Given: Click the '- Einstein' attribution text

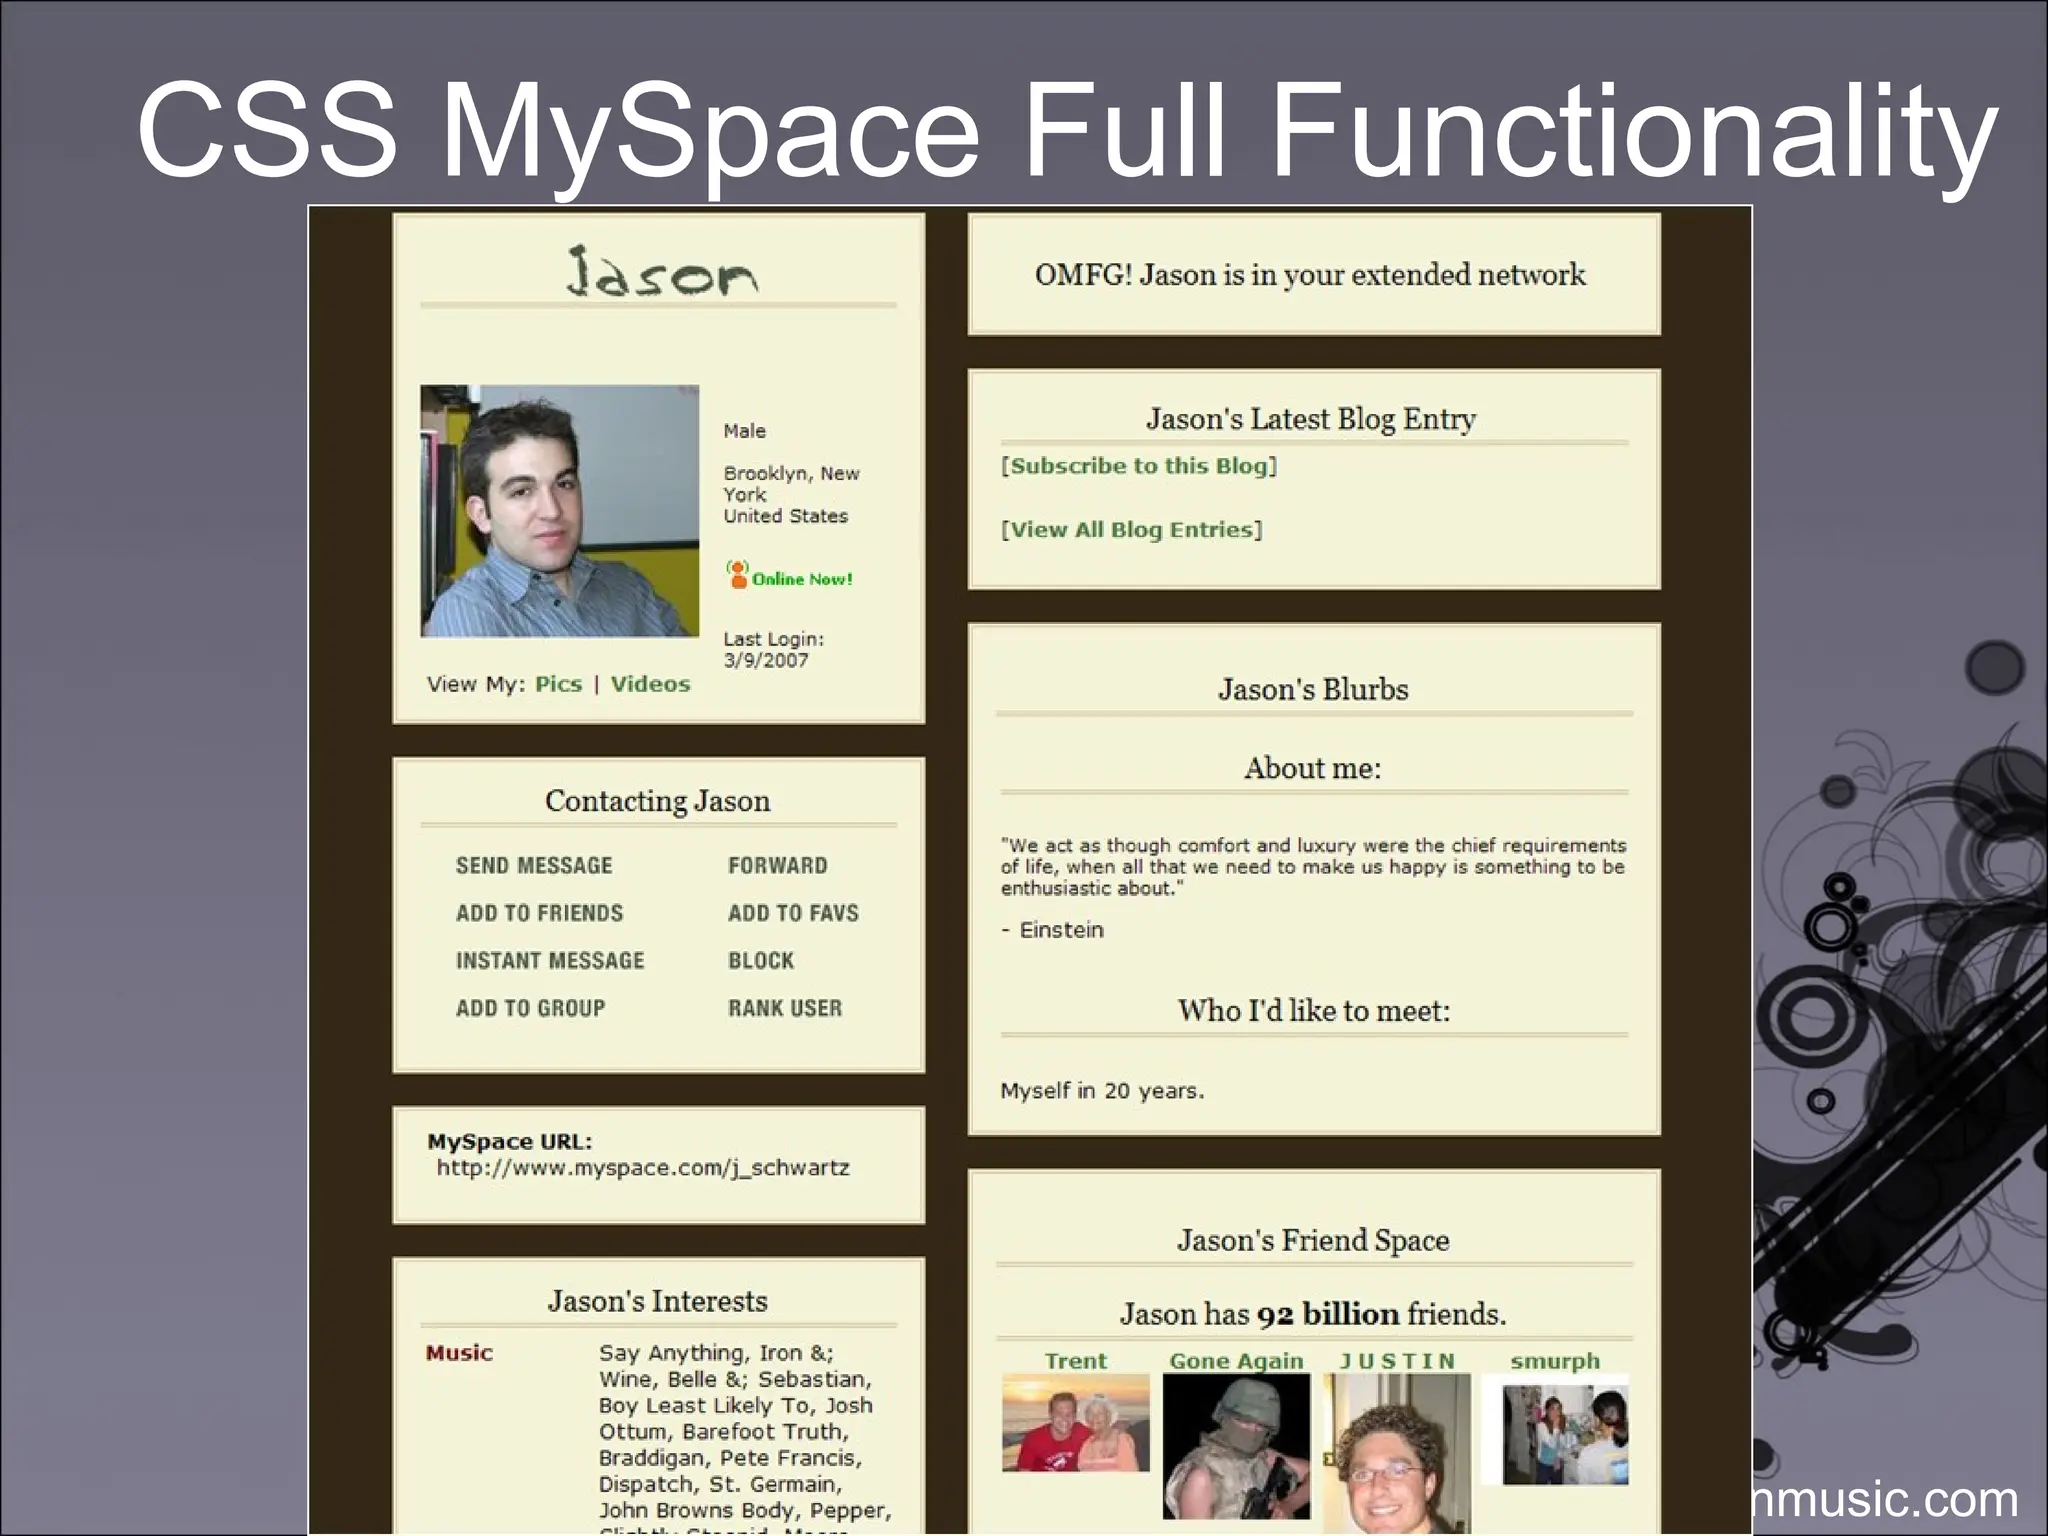Looking at the screenshot, I should [x=1052, y=930].
